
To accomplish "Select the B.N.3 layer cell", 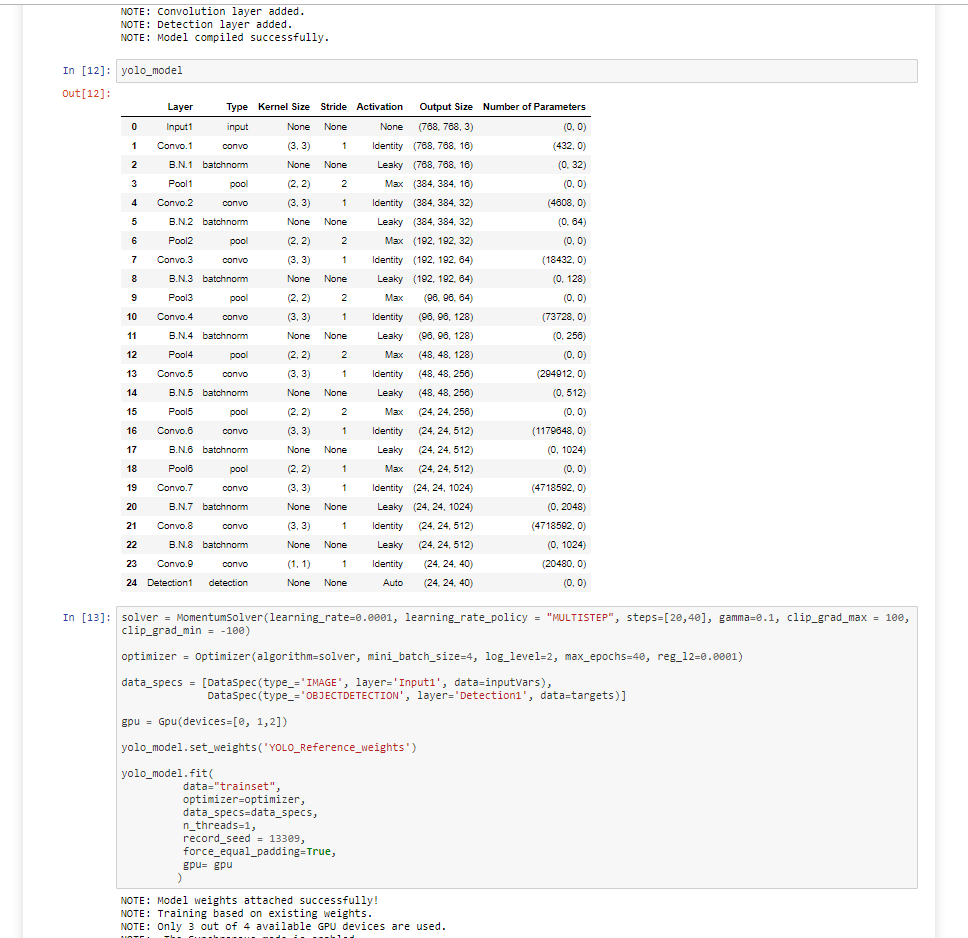I will point(180,278).
